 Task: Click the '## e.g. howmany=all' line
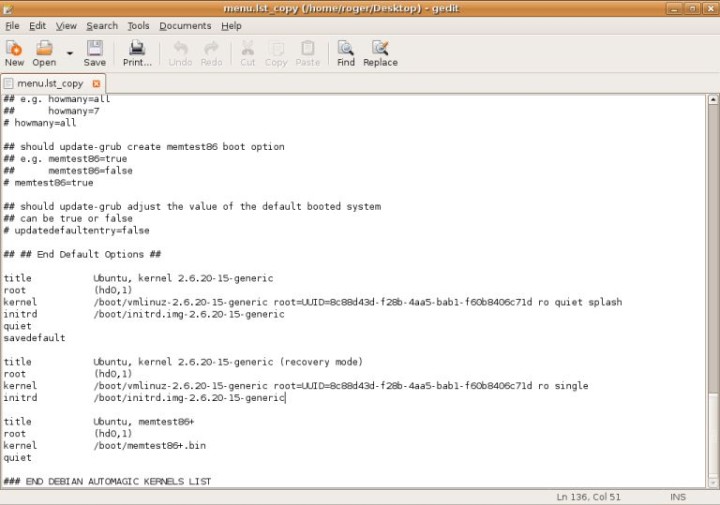point(57,99)
